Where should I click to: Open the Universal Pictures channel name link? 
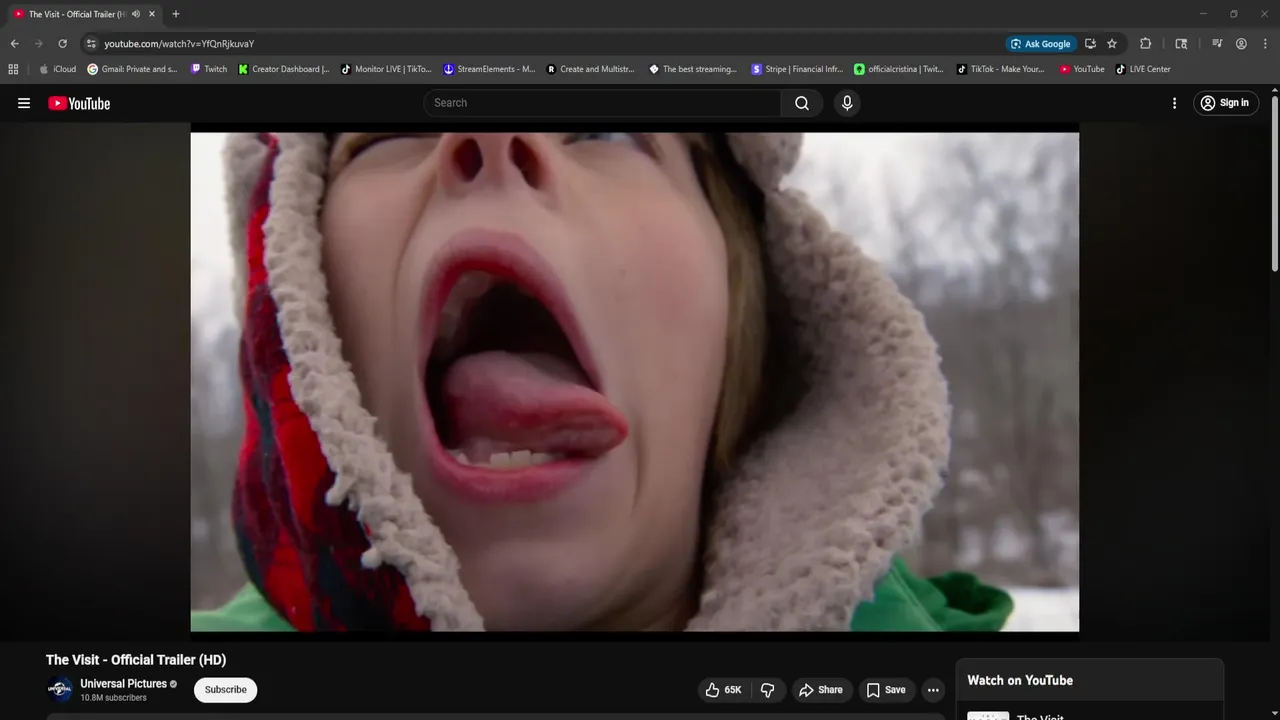click(124, 684)
